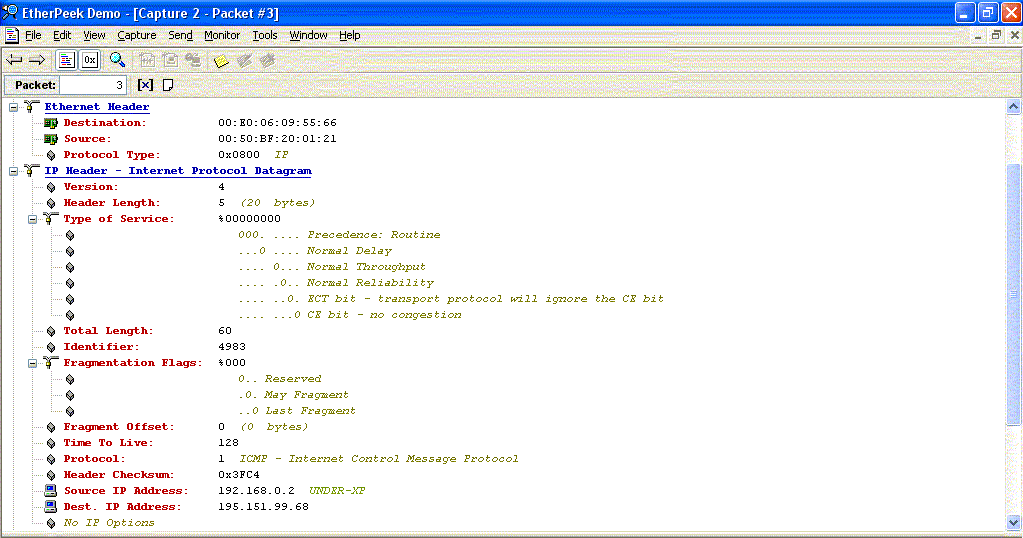Viewport: 1023px width, 538px height.
Task: Select the Source MAC value 00:50:BF:20:01:21
Action: coord(277,139)
